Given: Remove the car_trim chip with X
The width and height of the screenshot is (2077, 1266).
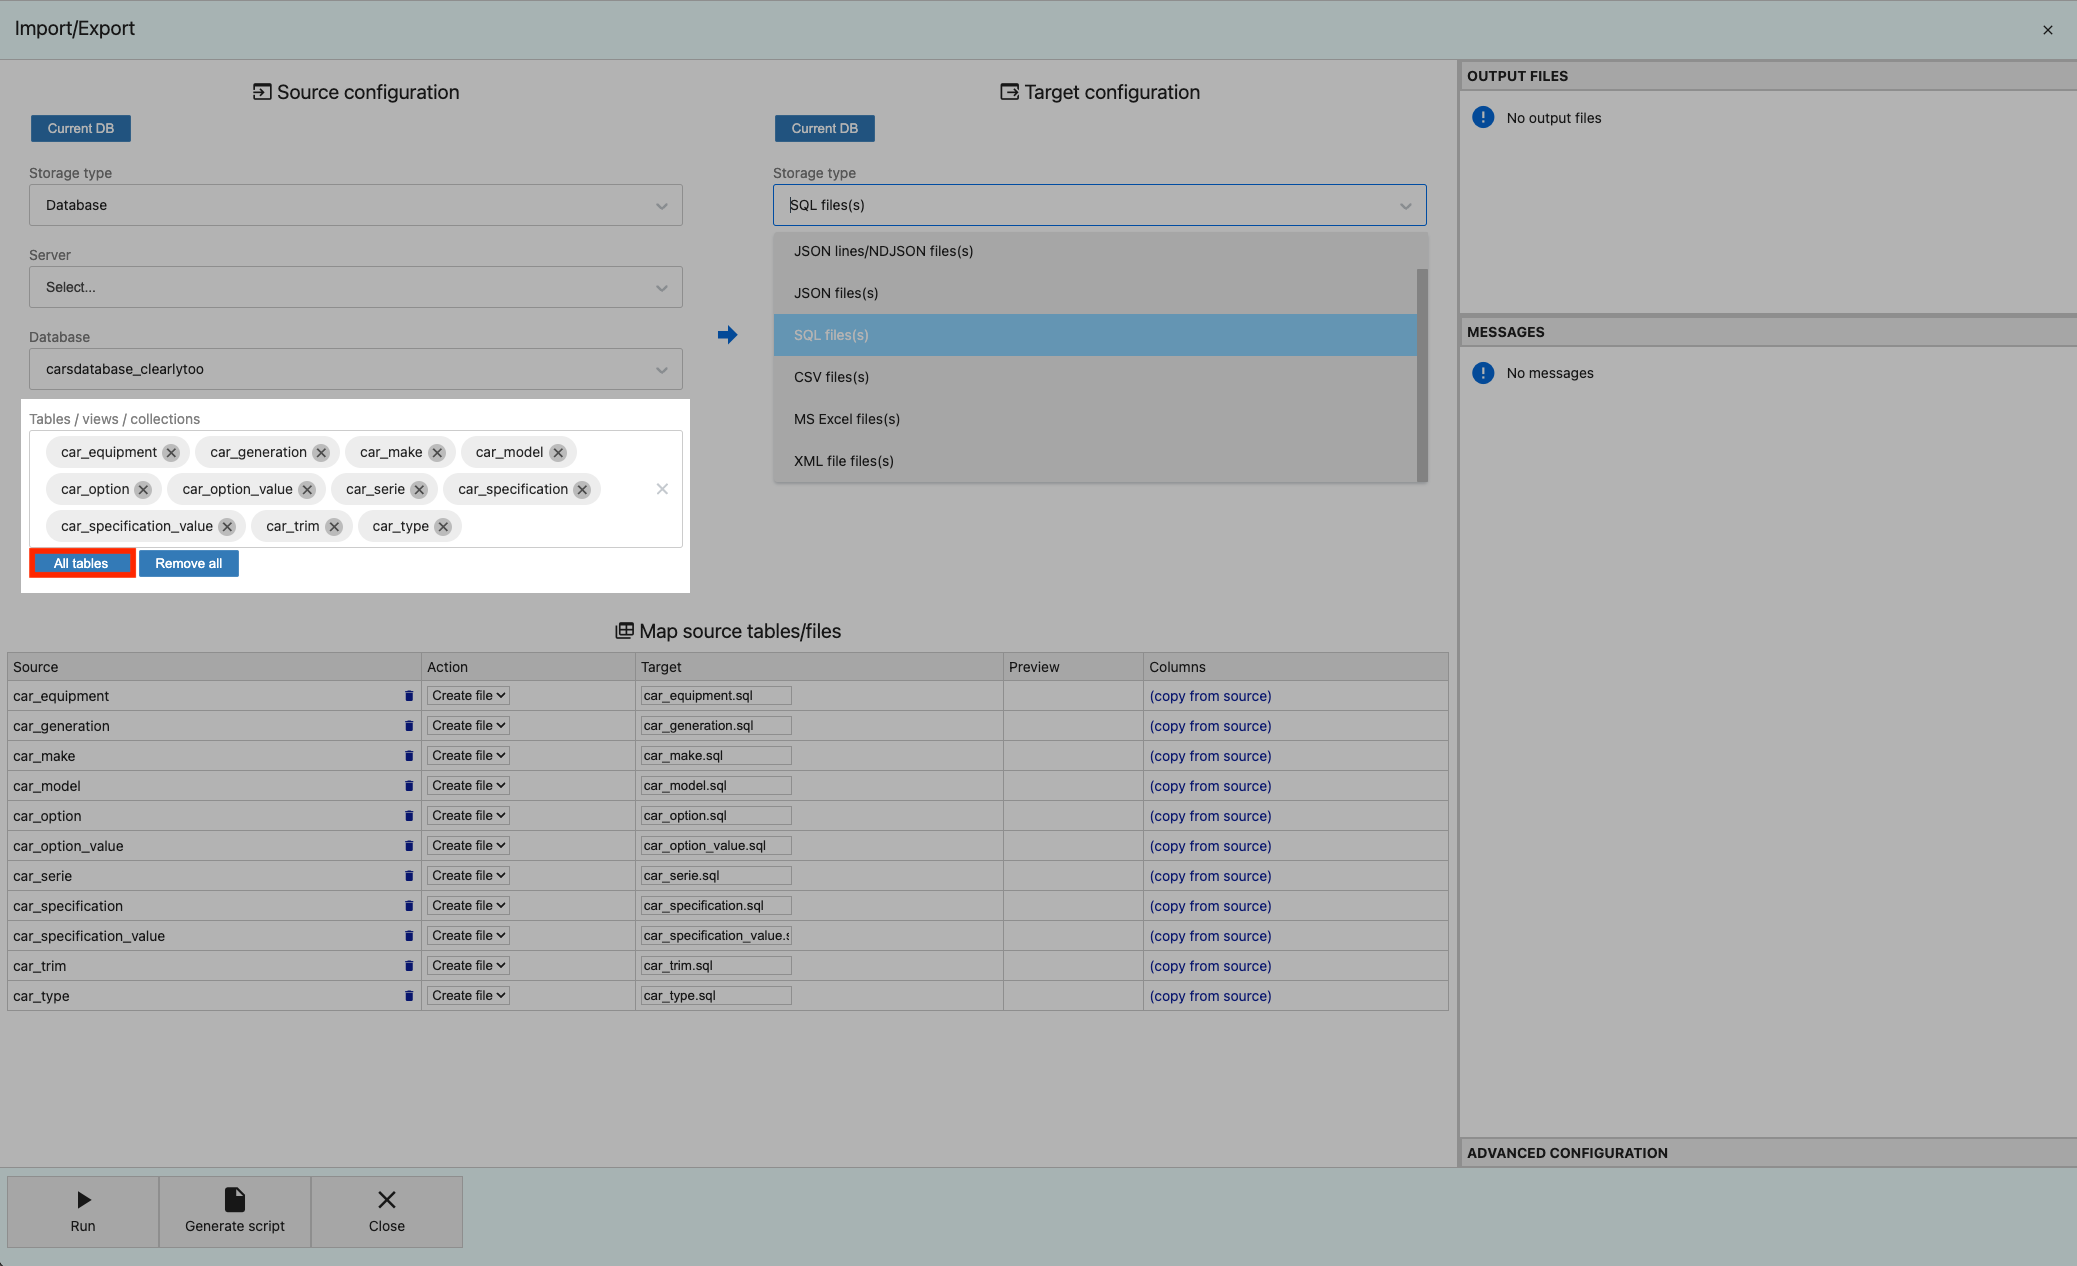Looking at the screenshot, I should click(334, 527).
